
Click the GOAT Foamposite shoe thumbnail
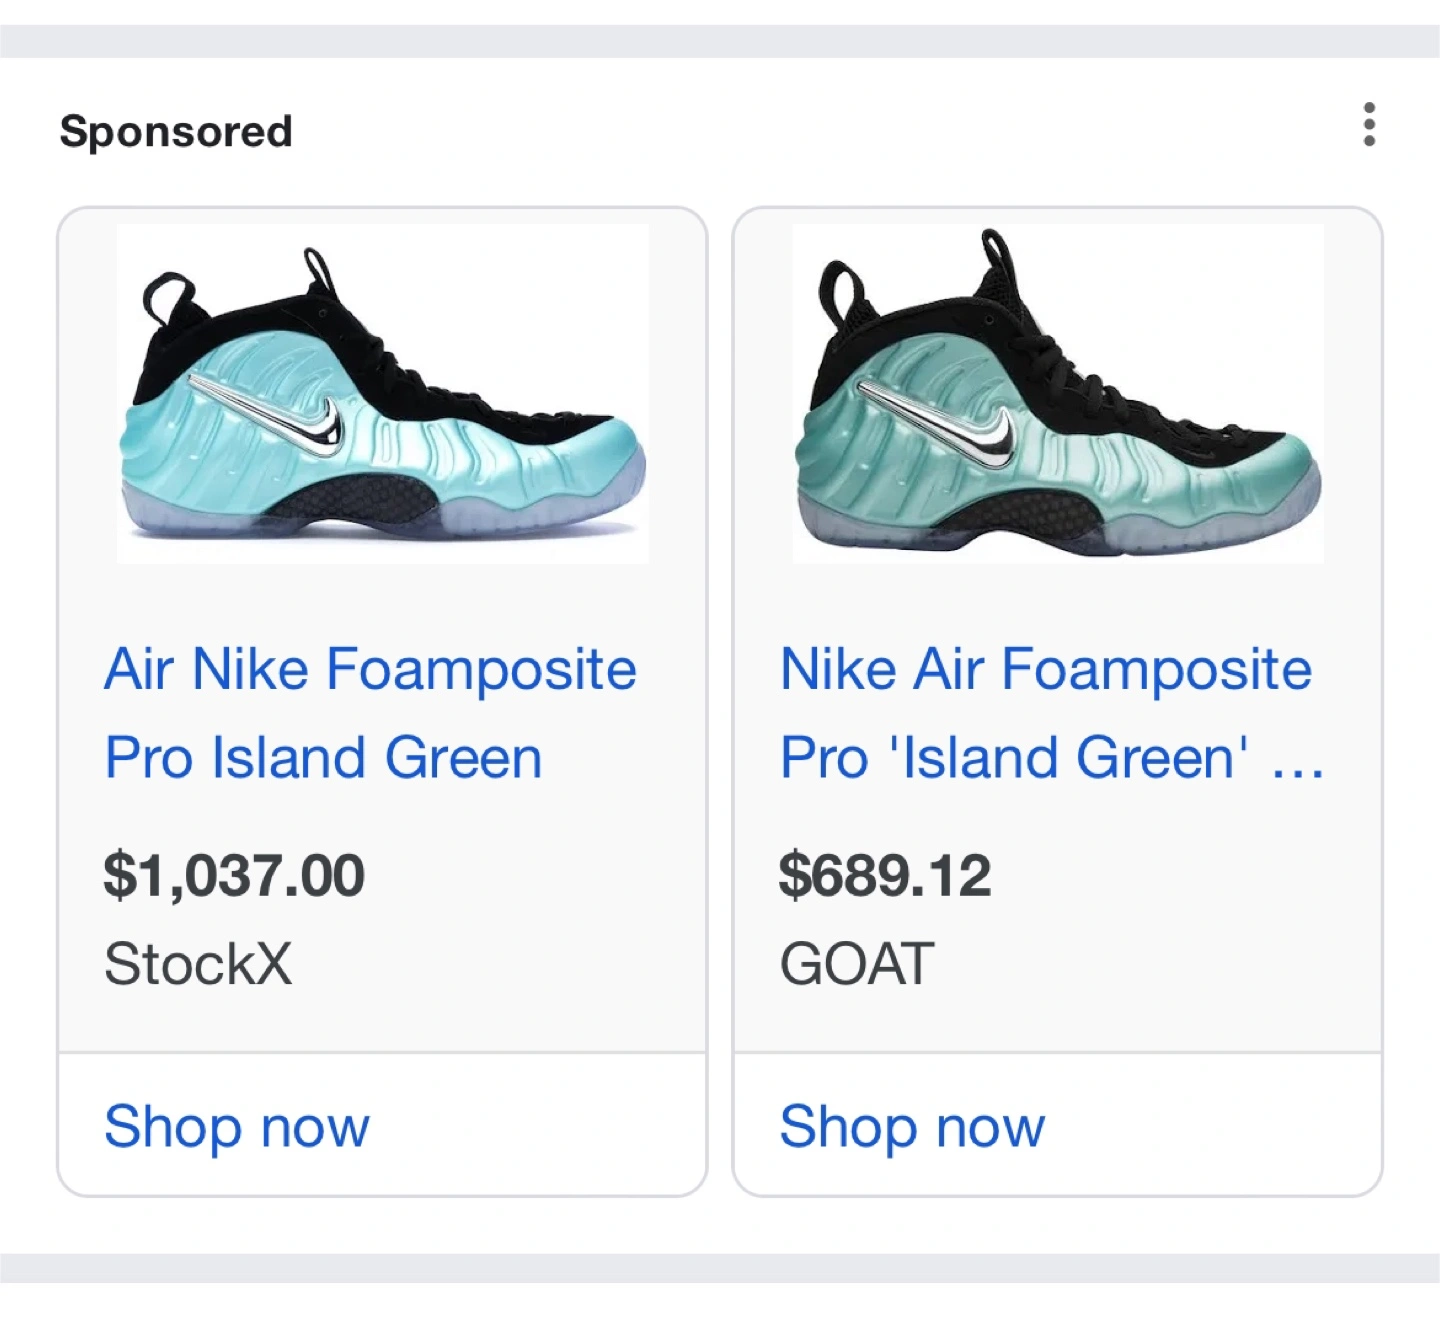tap(1058, 394)
